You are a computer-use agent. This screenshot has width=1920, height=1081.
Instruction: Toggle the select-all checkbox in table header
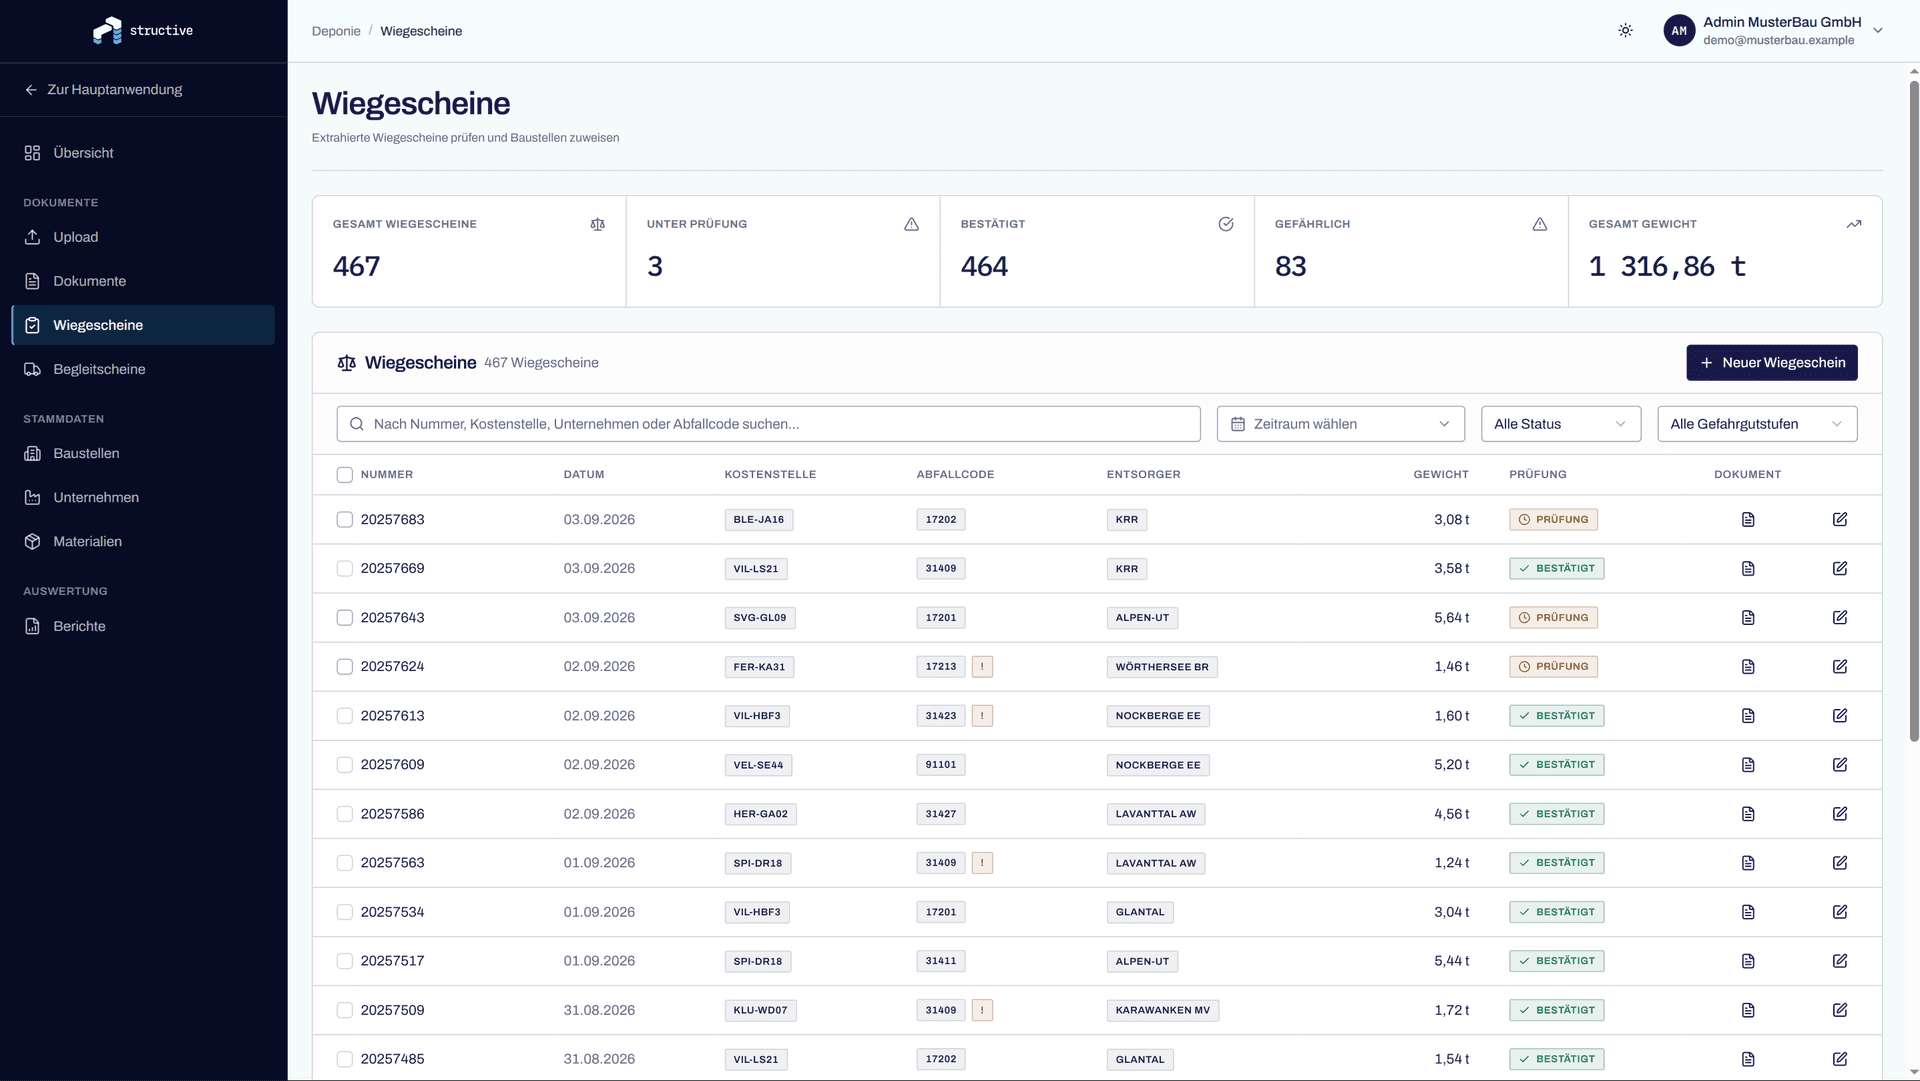[x=345, y=475]
